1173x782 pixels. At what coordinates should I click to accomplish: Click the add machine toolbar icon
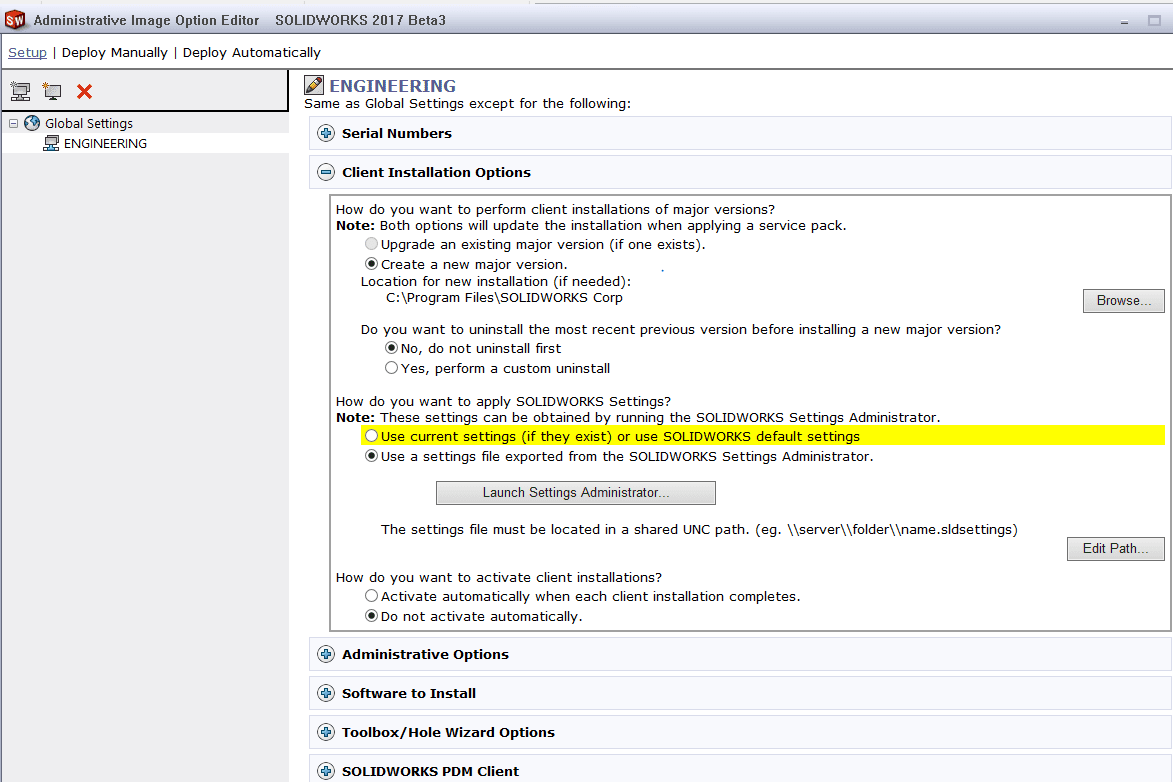click(x=52, y=91)
